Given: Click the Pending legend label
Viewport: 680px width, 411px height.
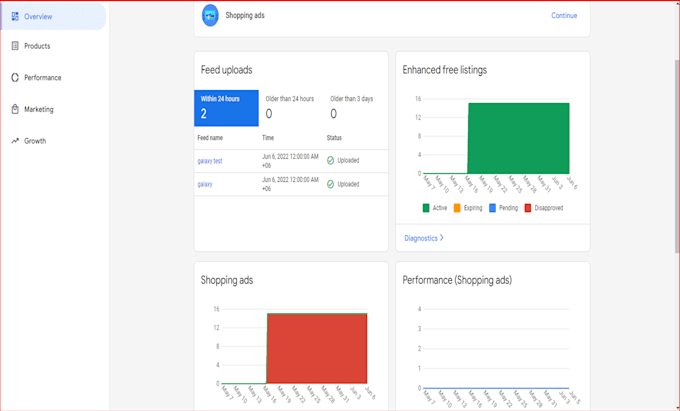Looking at the screenshot, I should 508,208.
